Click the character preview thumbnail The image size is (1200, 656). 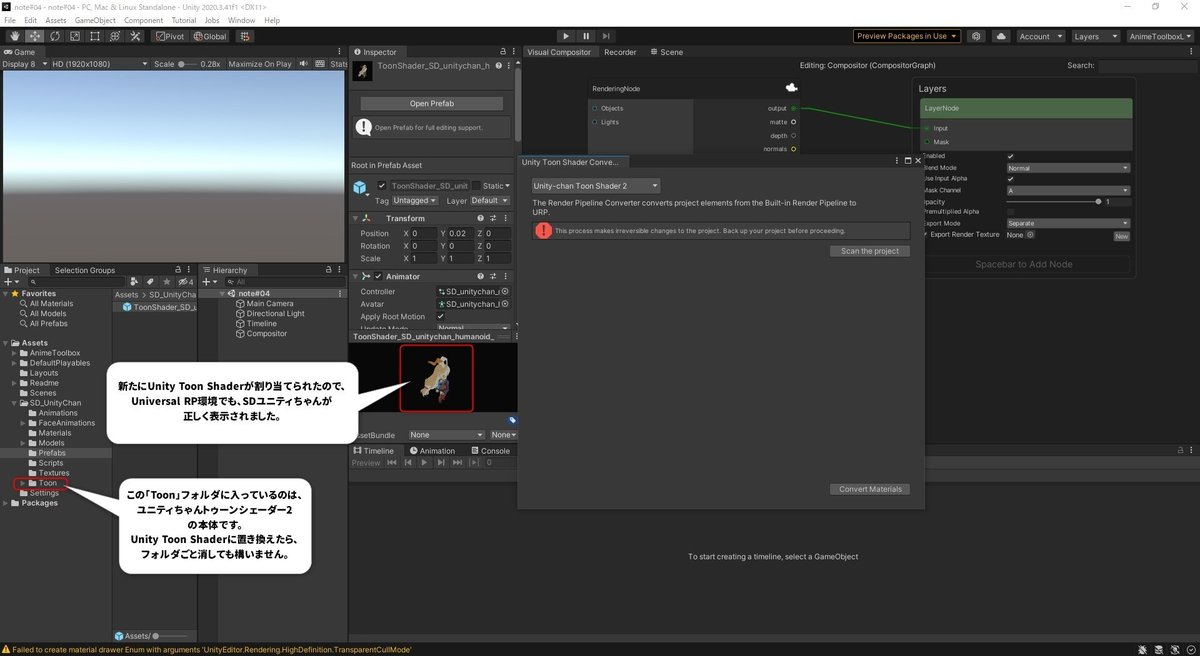(437, 378)
